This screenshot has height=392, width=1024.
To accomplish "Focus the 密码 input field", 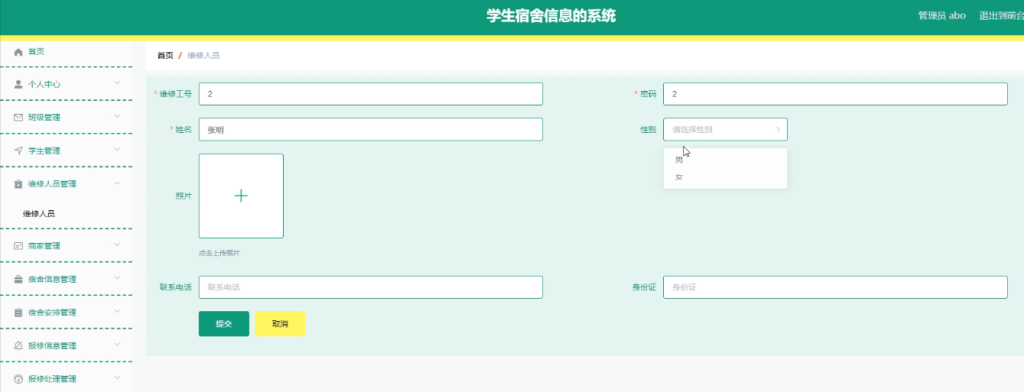I will pyautogui.click(x=835, y=94).
